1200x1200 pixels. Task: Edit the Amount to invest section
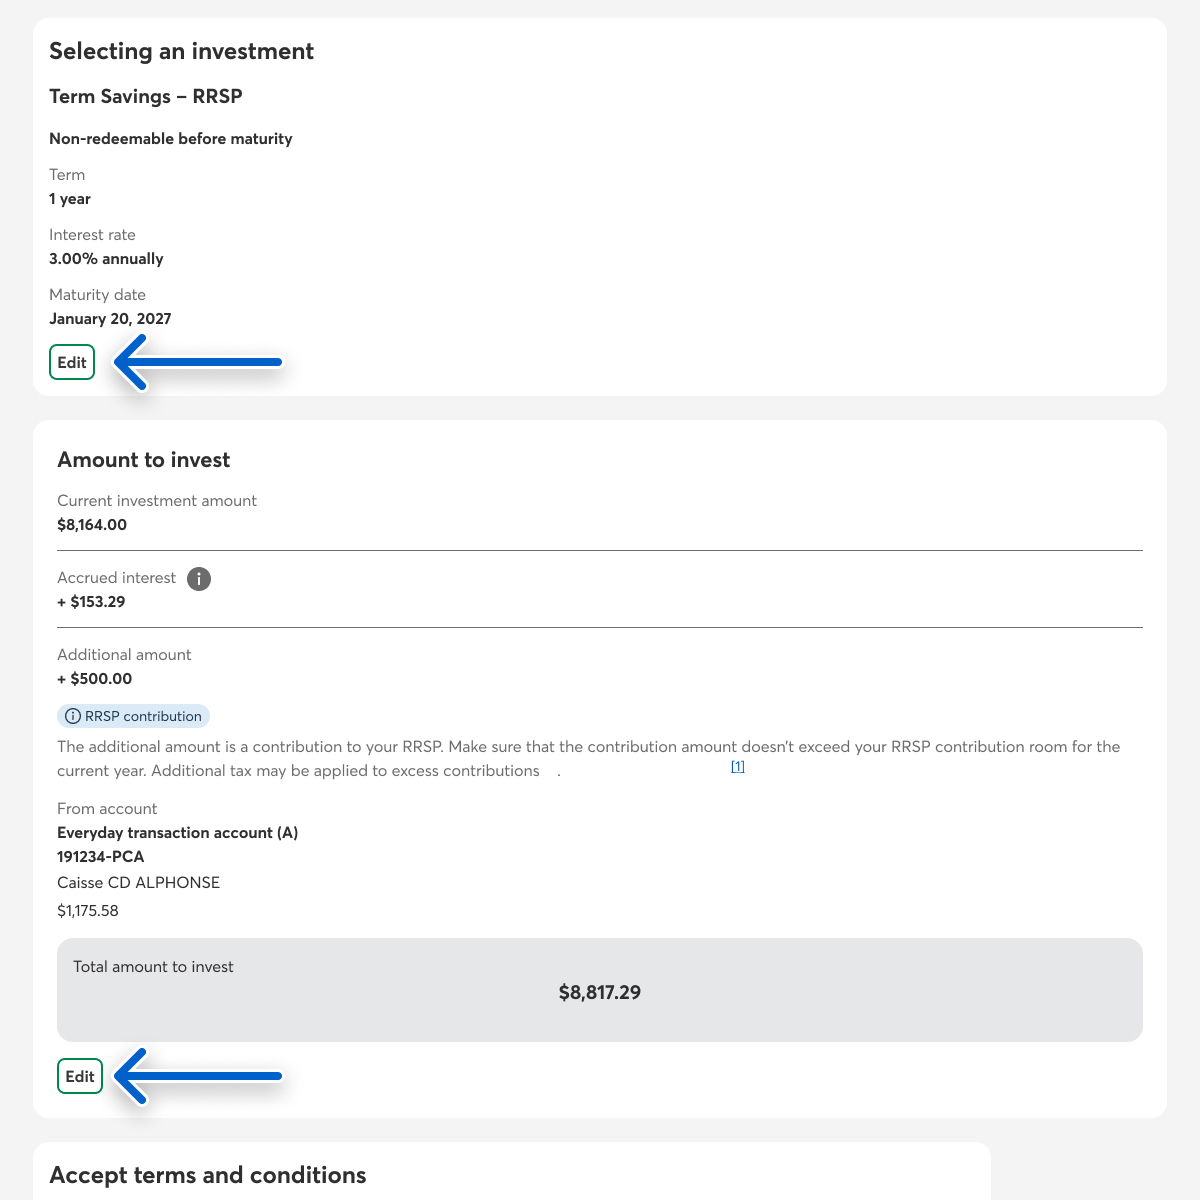pos(80,1076)
